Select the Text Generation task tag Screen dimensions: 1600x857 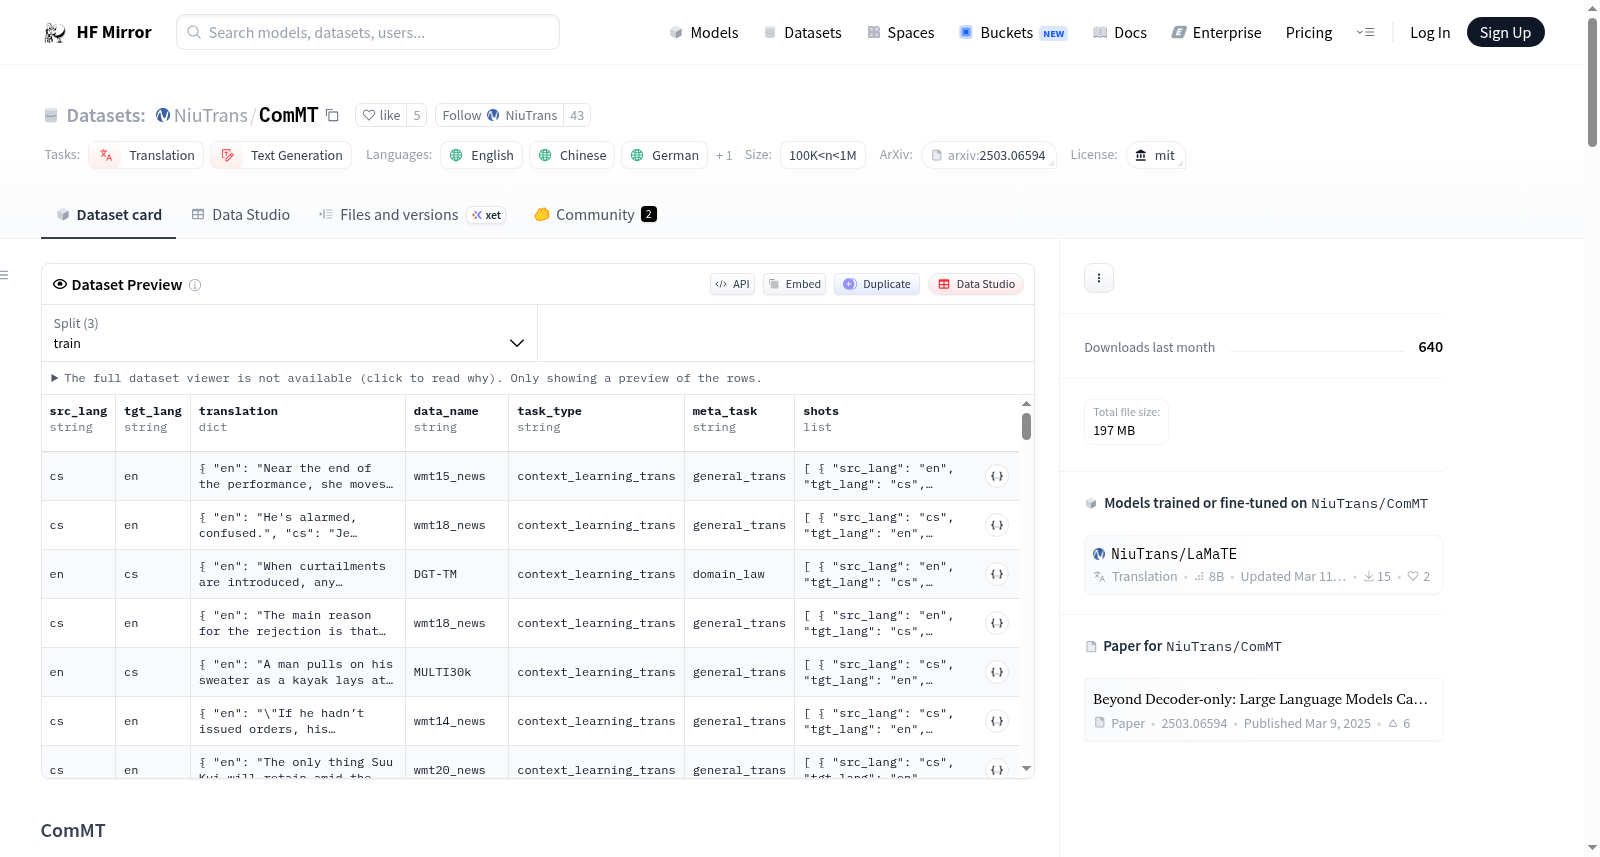pyautogui.click(x=281, y=155)
